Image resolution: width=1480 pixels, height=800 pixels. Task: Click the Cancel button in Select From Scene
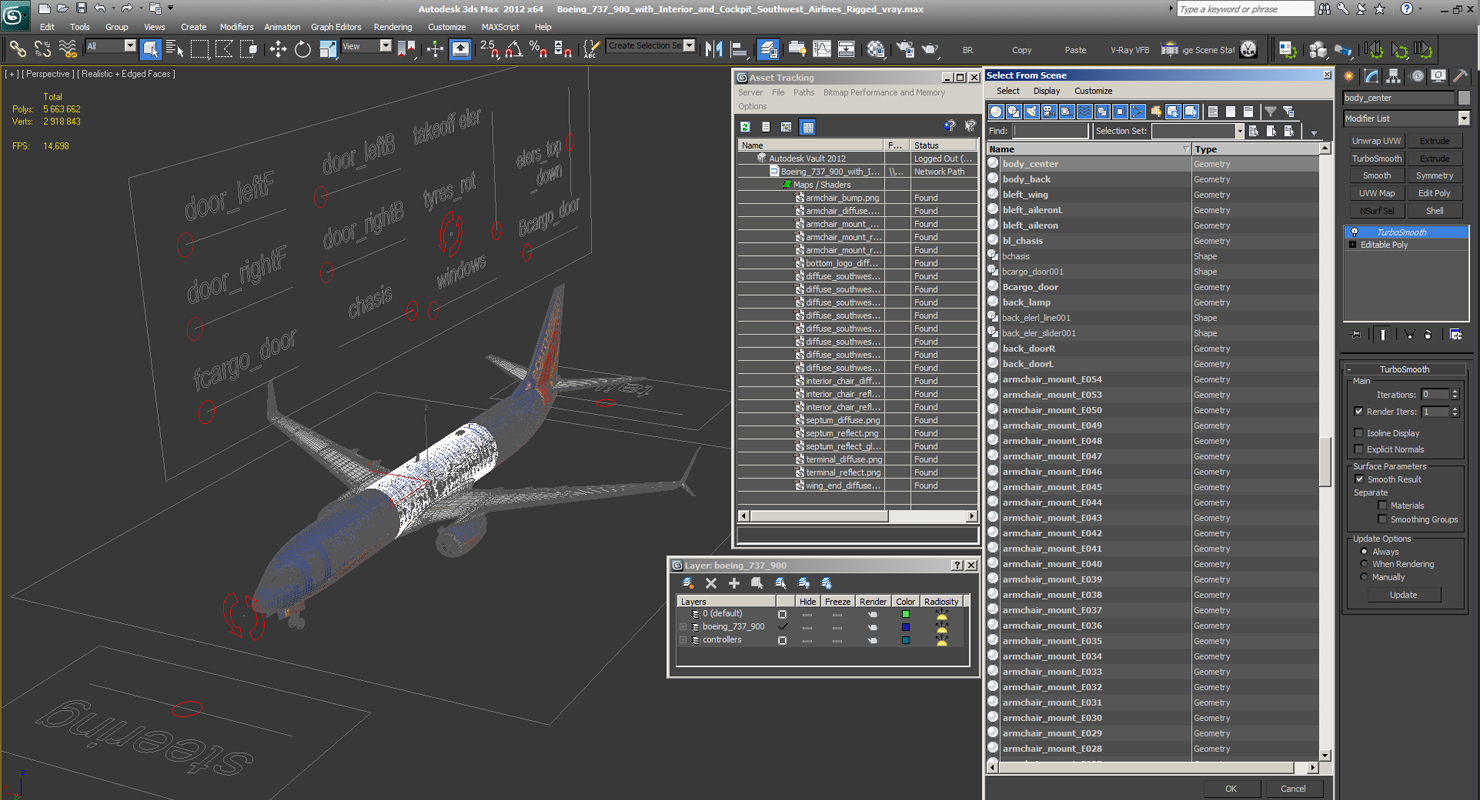tap(1293, 788)
